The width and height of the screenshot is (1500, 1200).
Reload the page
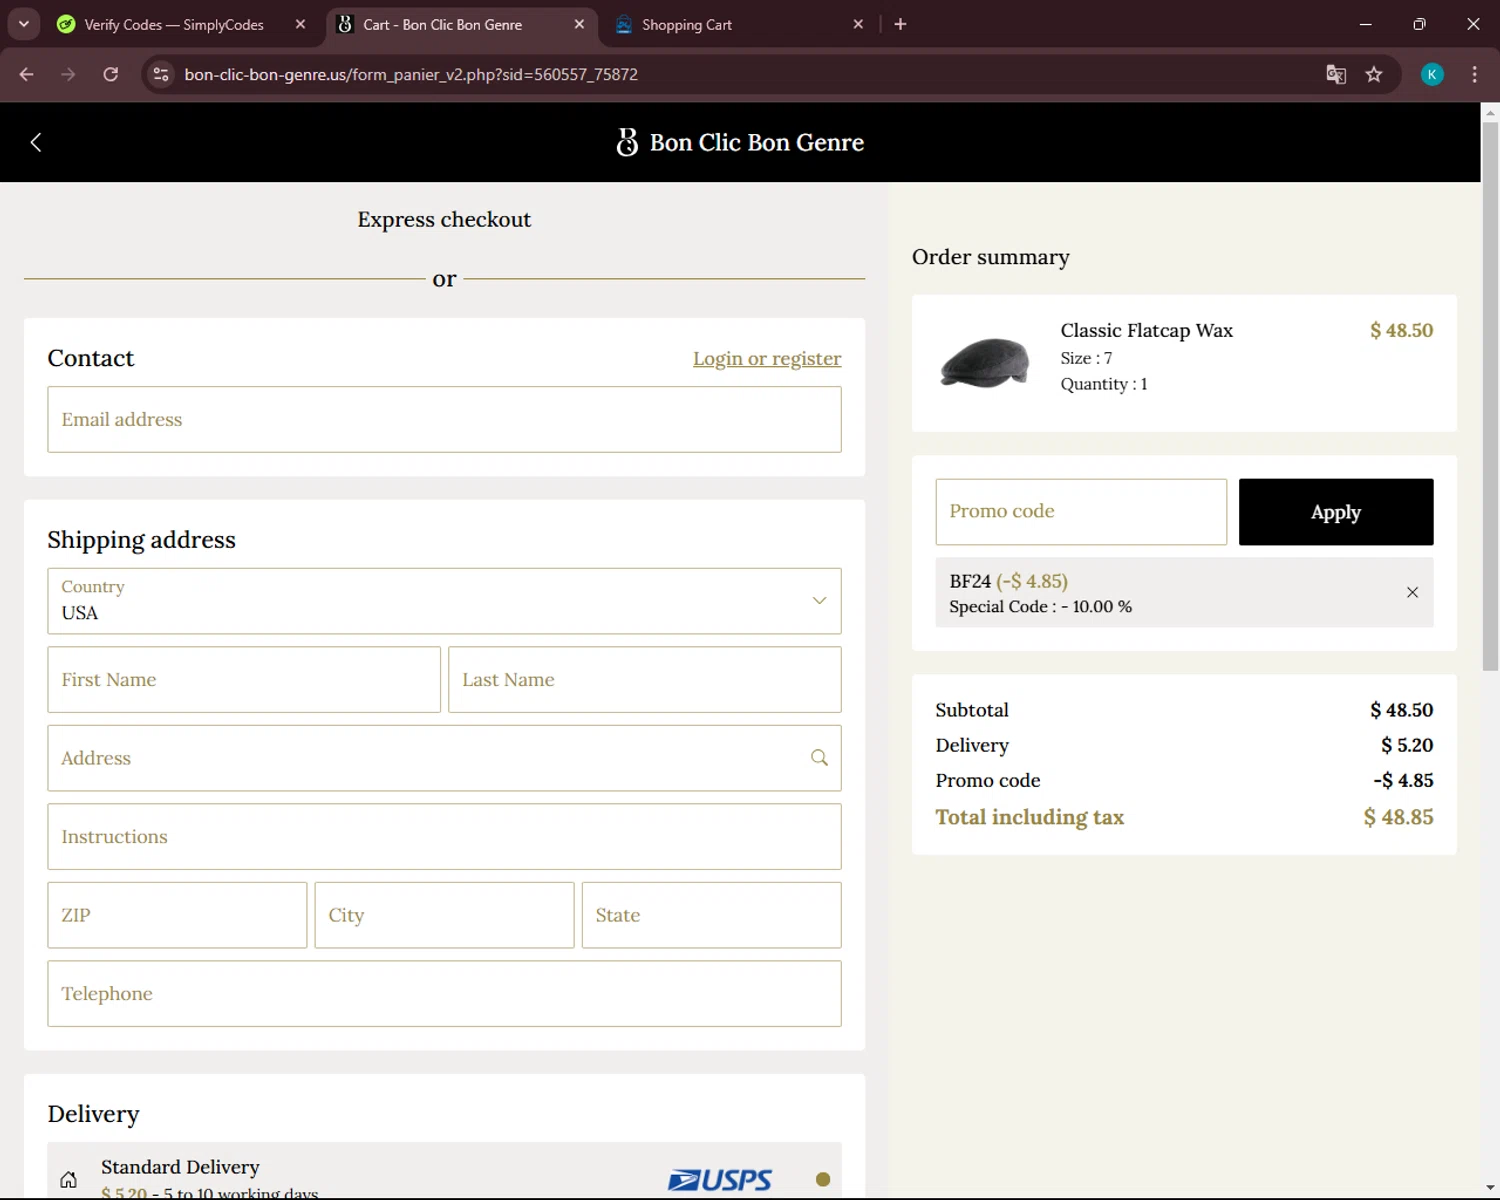point(111,74)
